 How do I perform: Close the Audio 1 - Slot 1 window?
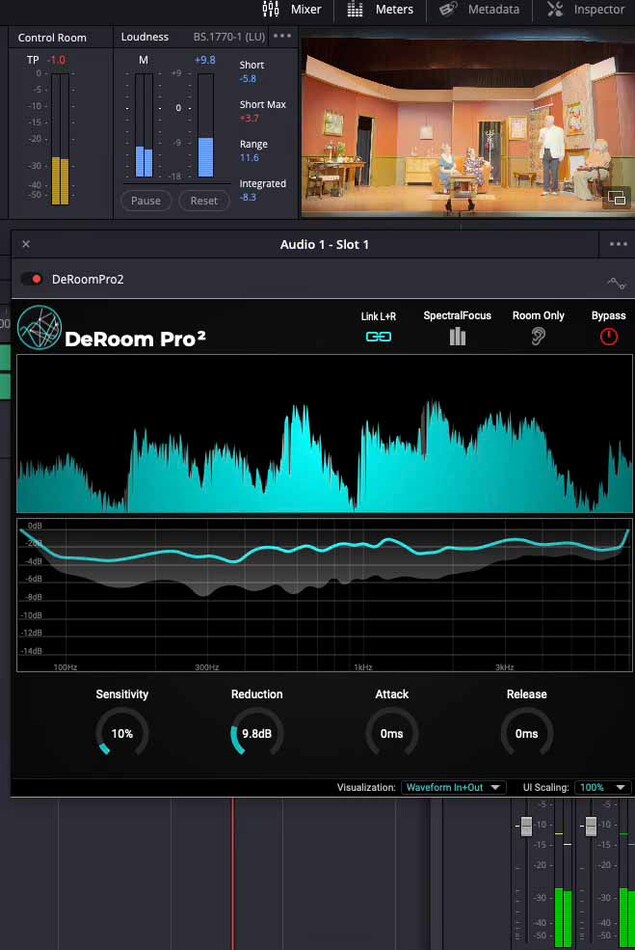[25, 244]
